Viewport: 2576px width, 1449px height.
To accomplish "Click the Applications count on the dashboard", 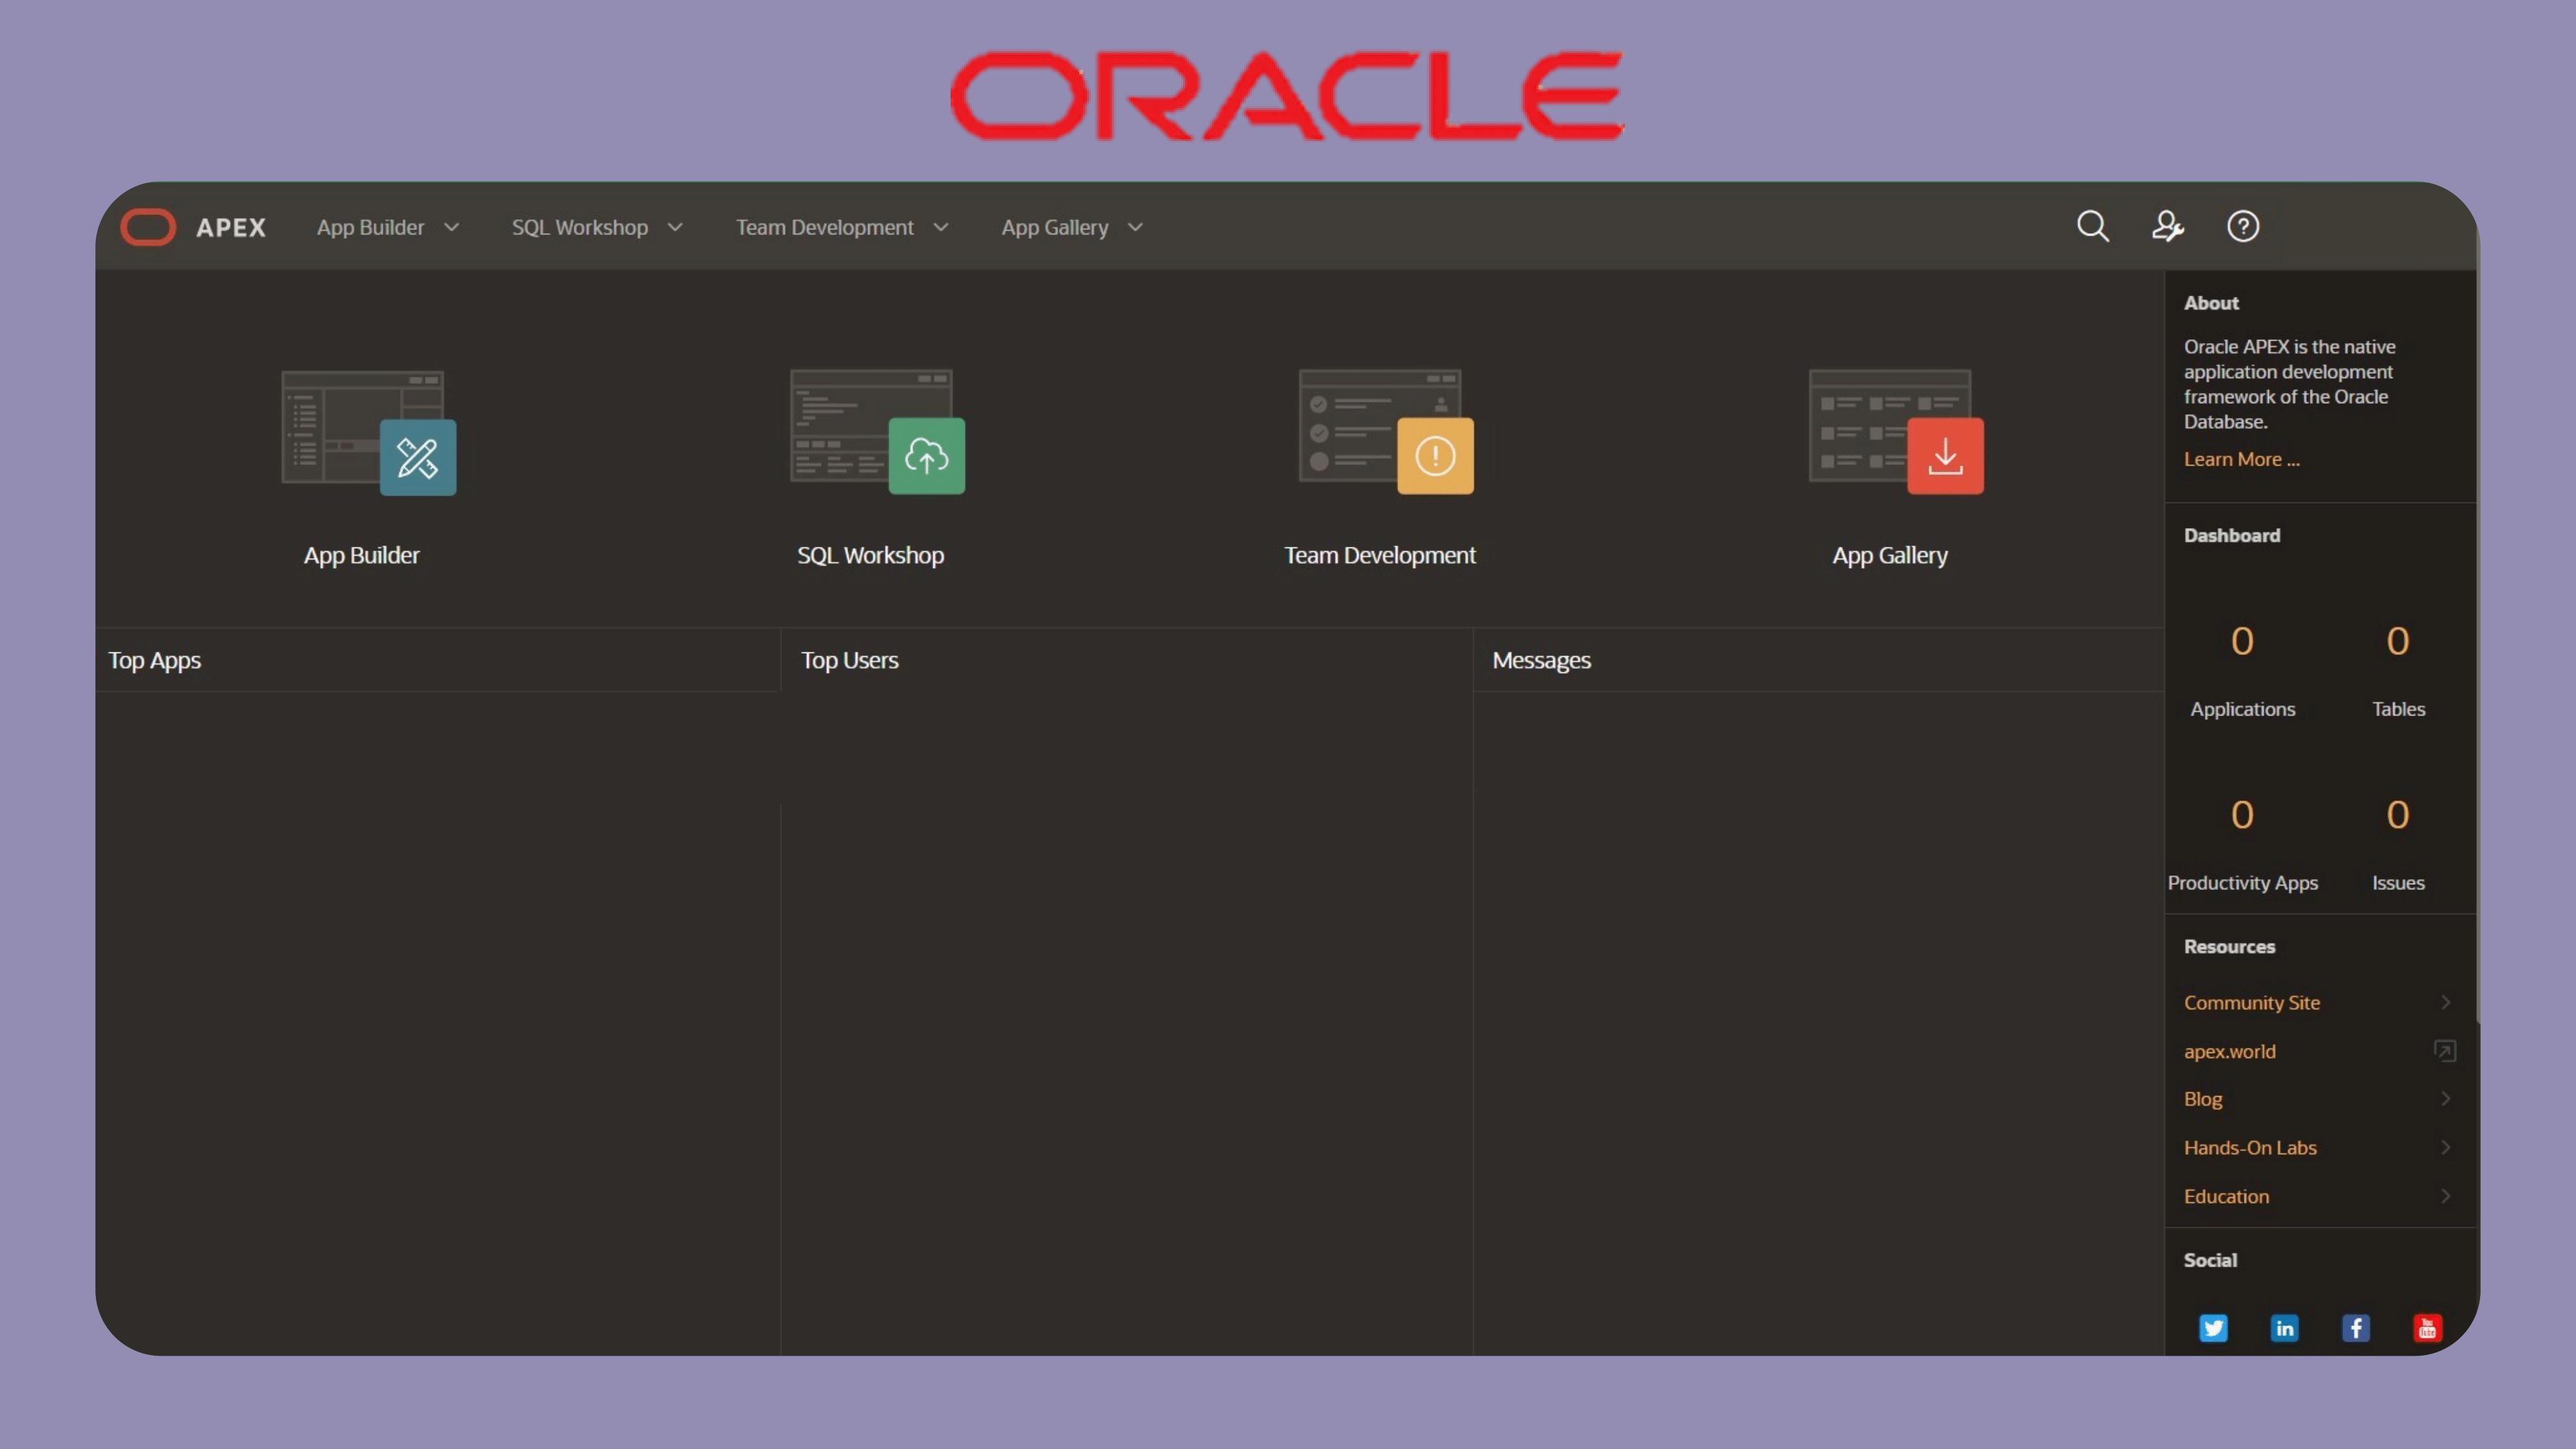I will 2242,641.
